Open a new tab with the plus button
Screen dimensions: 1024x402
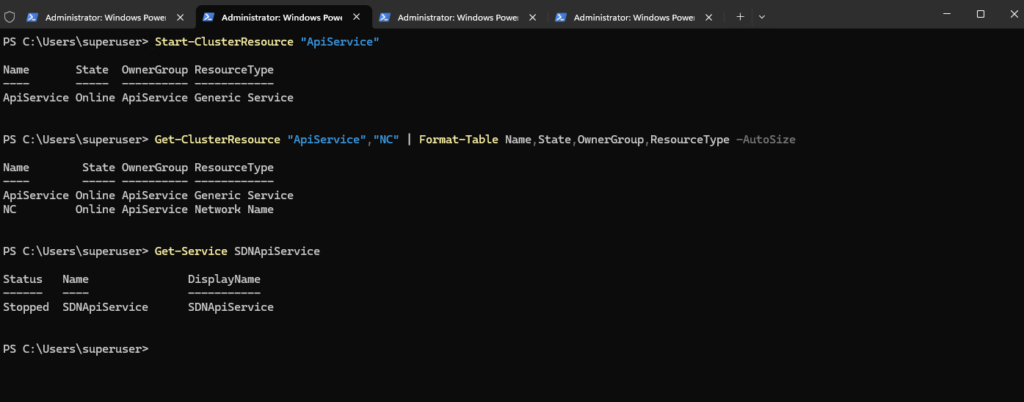tap(740, 17)
